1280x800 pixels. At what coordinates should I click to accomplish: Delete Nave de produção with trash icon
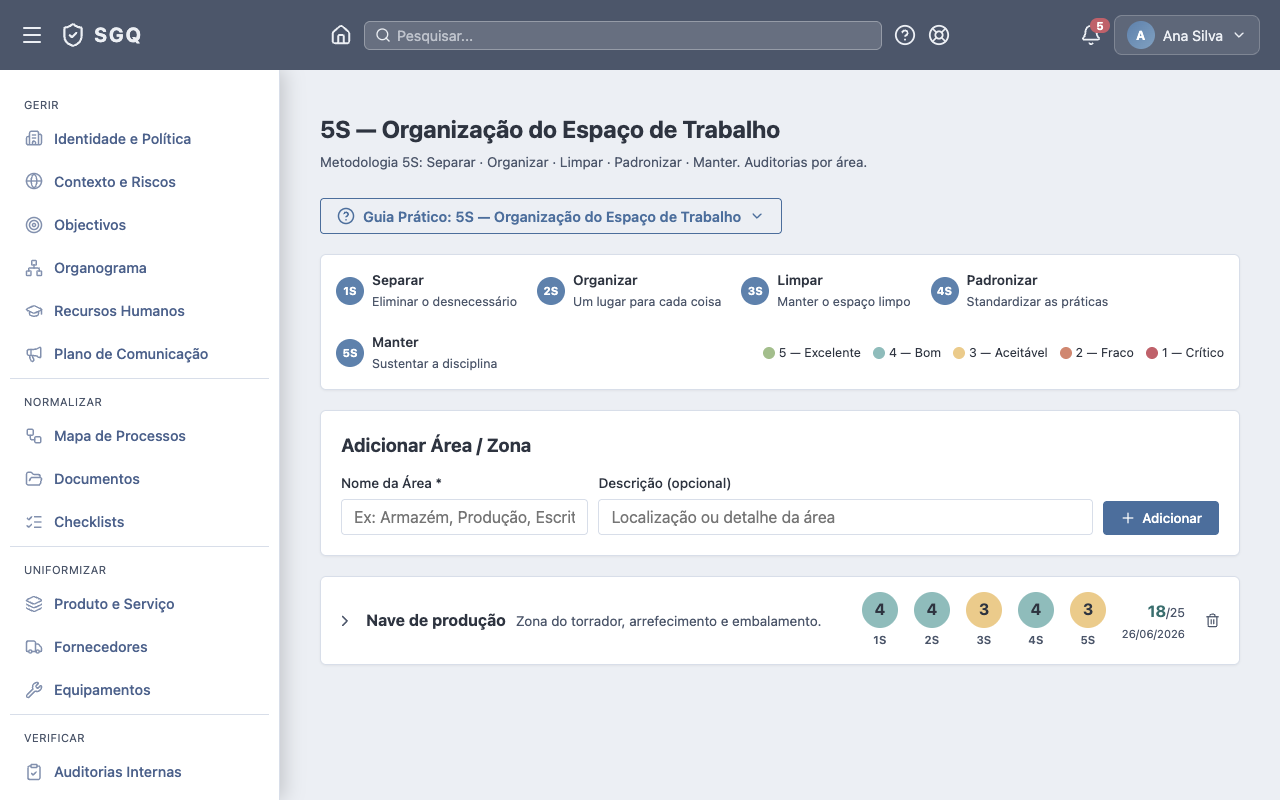tap(1212, 621)
